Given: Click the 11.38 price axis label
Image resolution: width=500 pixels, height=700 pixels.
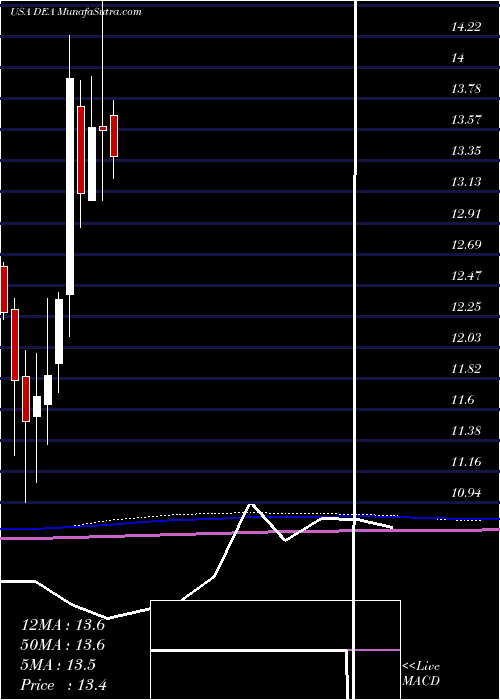Looking at the screenshot, I should tap(466, 431).
